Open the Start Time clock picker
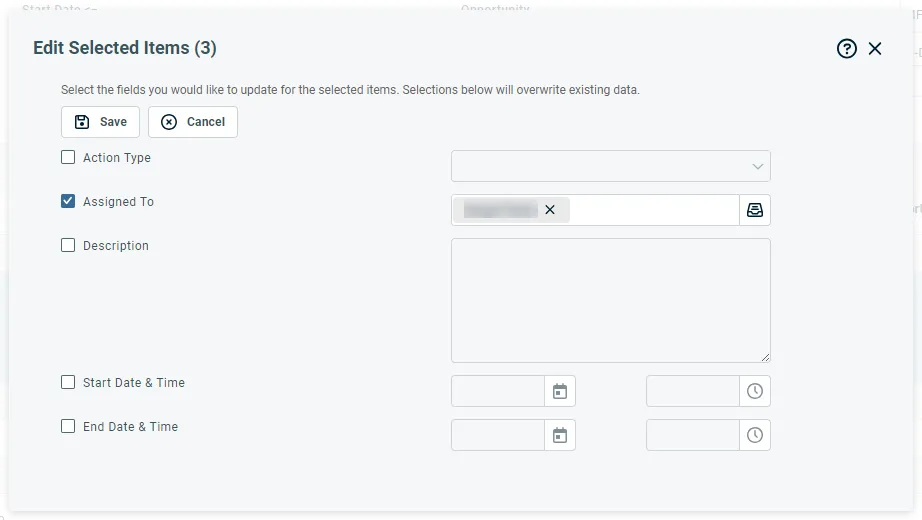Screen dimensions: 922x520 tap(755, 391)
